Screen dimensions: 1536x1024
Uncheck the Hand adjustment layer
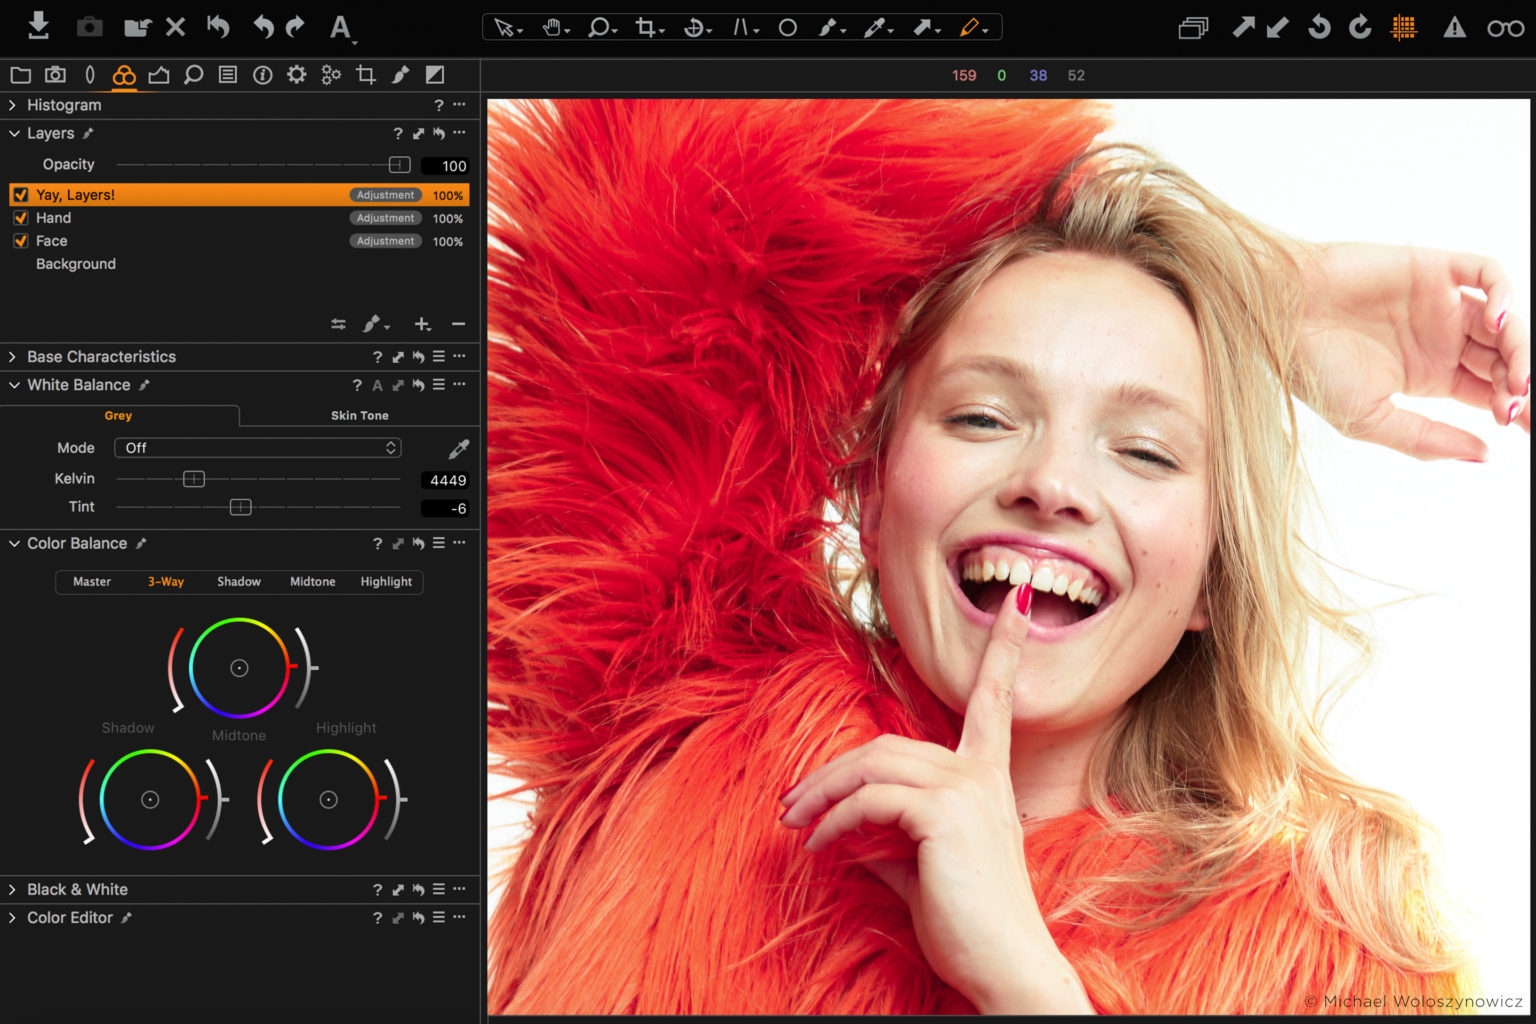[x=21, y=217]
